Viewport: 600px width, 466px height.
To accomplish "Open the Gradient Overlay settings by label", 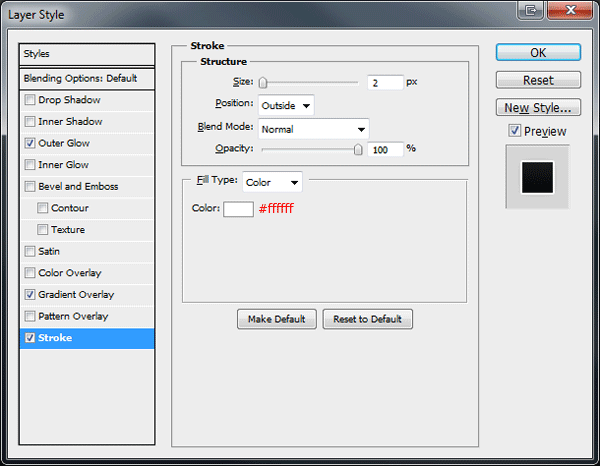I will pyautogui.click(x=76, y=295).
